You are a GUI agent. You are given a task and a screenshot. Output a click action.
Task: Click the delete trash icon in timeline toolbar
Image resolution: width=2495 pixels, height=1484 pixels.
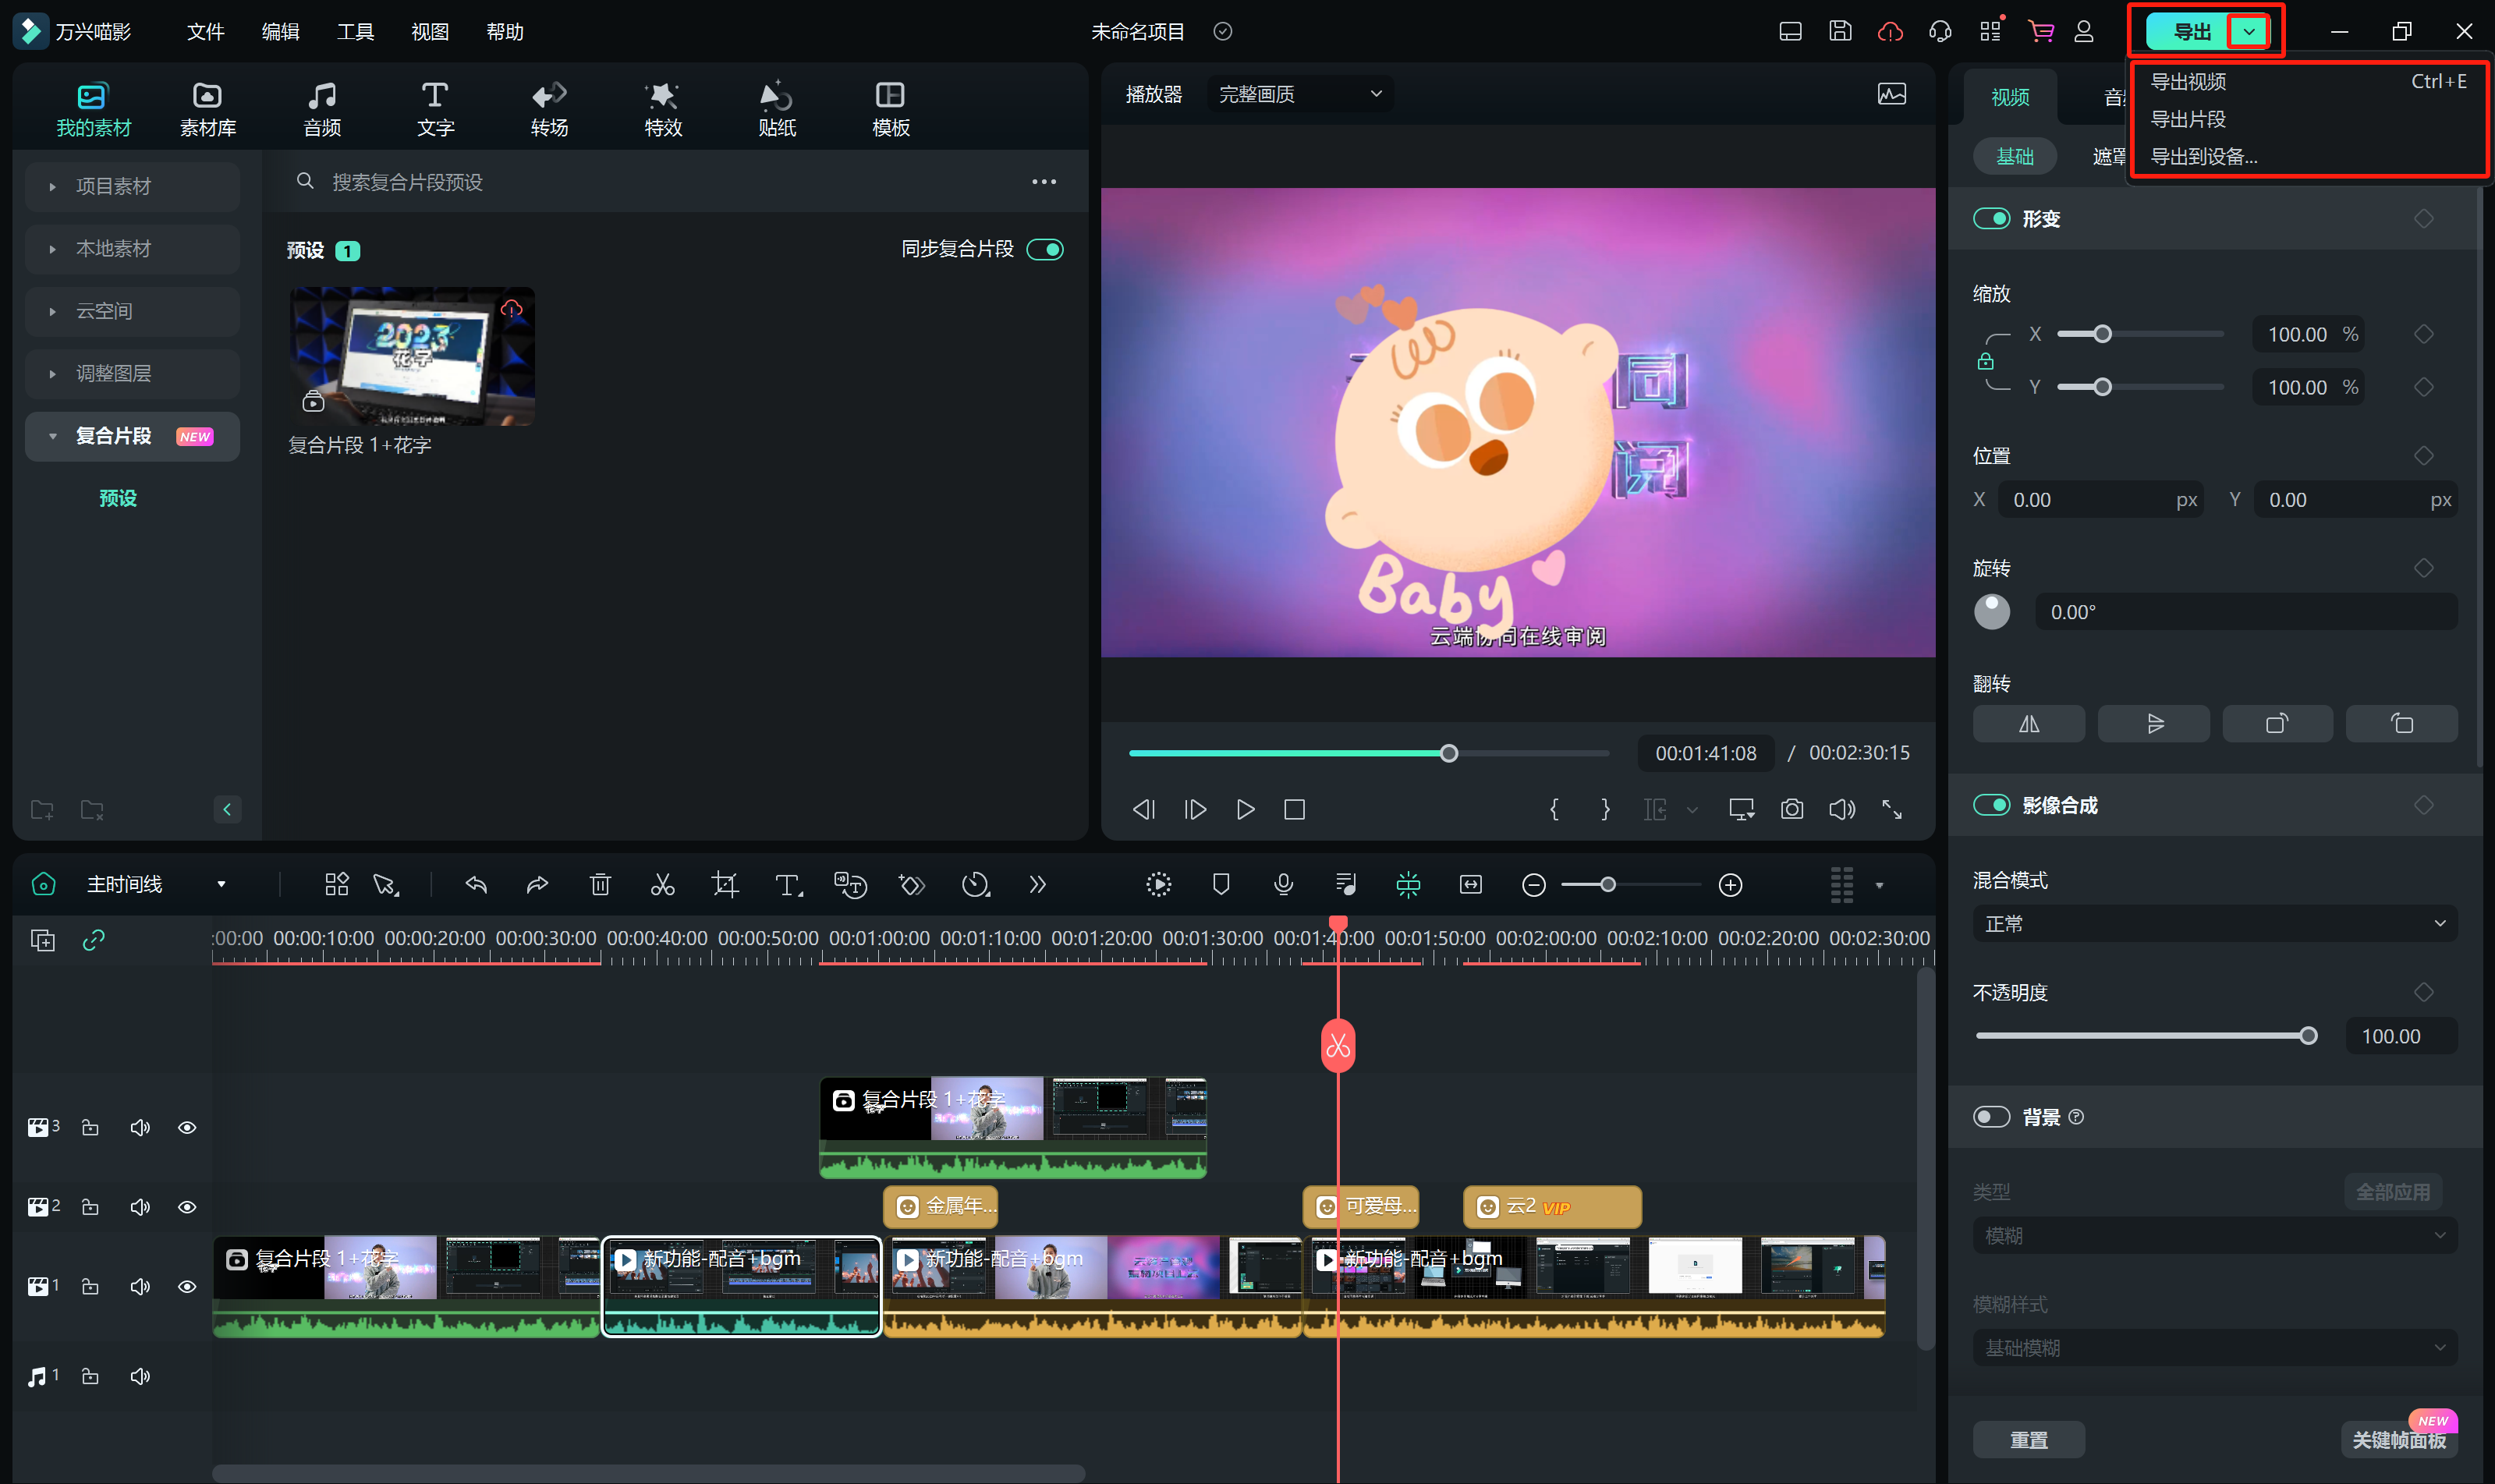600,885
